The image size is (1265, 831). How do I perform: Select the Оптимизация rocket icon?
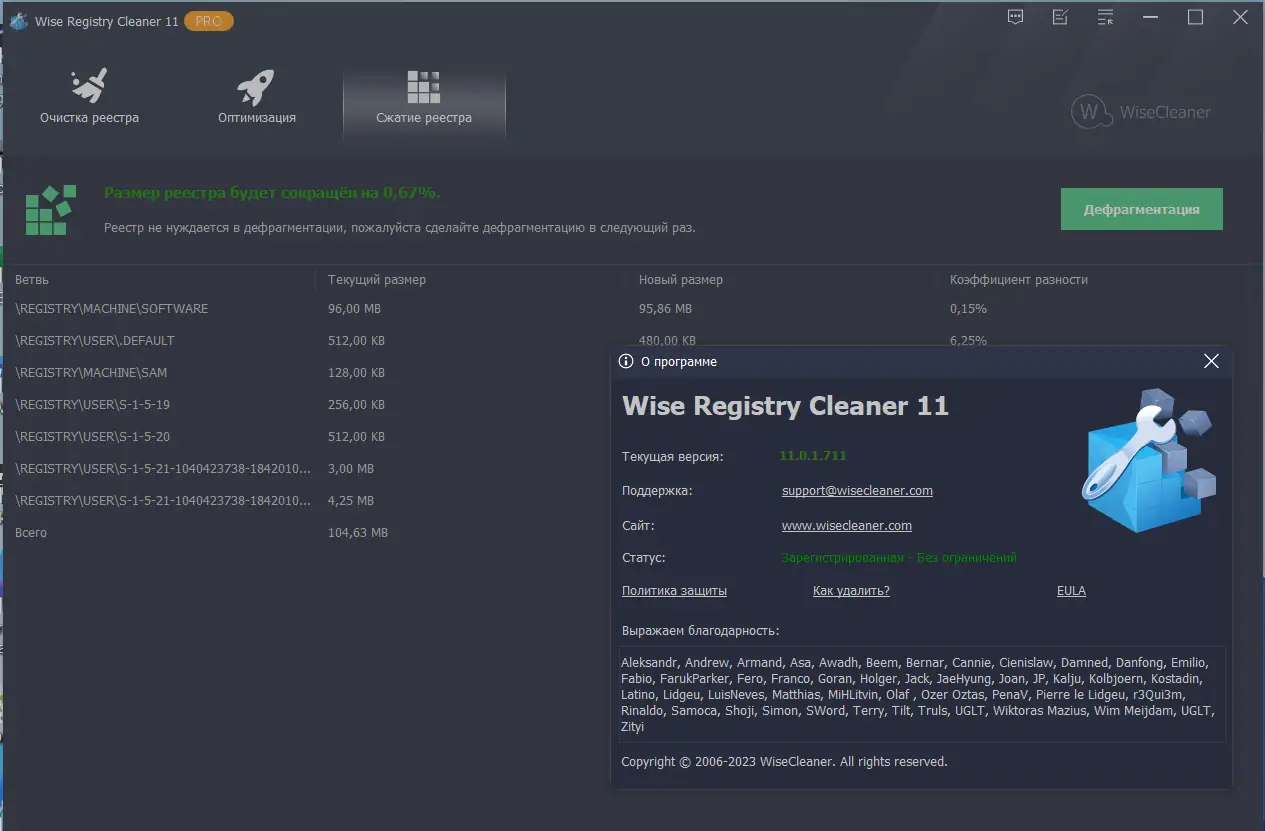click(x=258, y=88)
